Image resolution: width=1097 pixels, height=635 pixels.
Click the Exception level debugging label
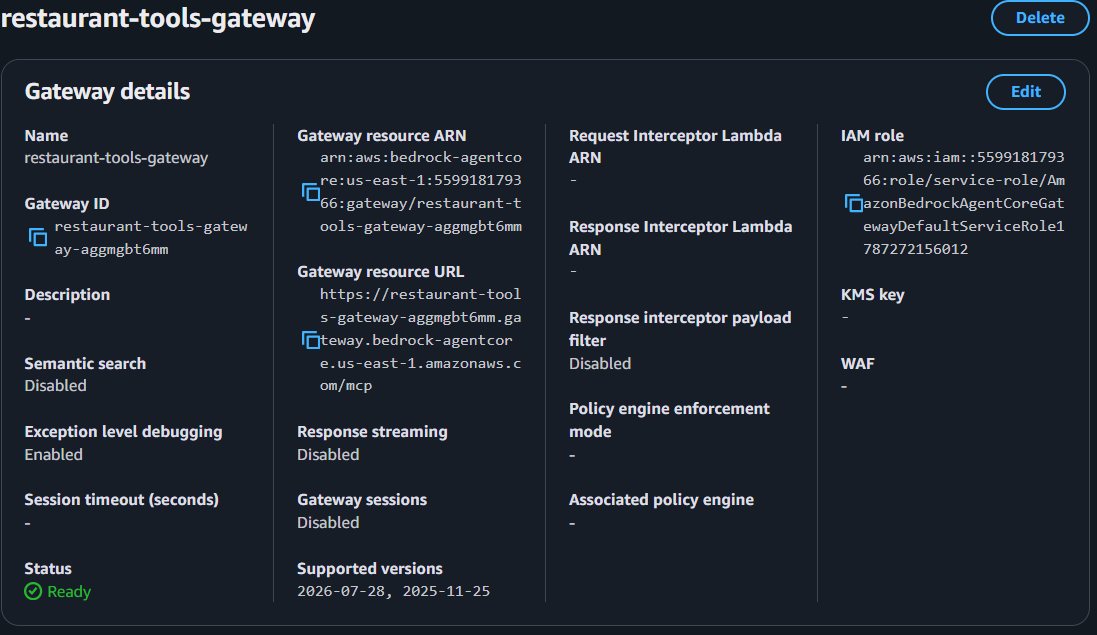click(x=123, y=431)
